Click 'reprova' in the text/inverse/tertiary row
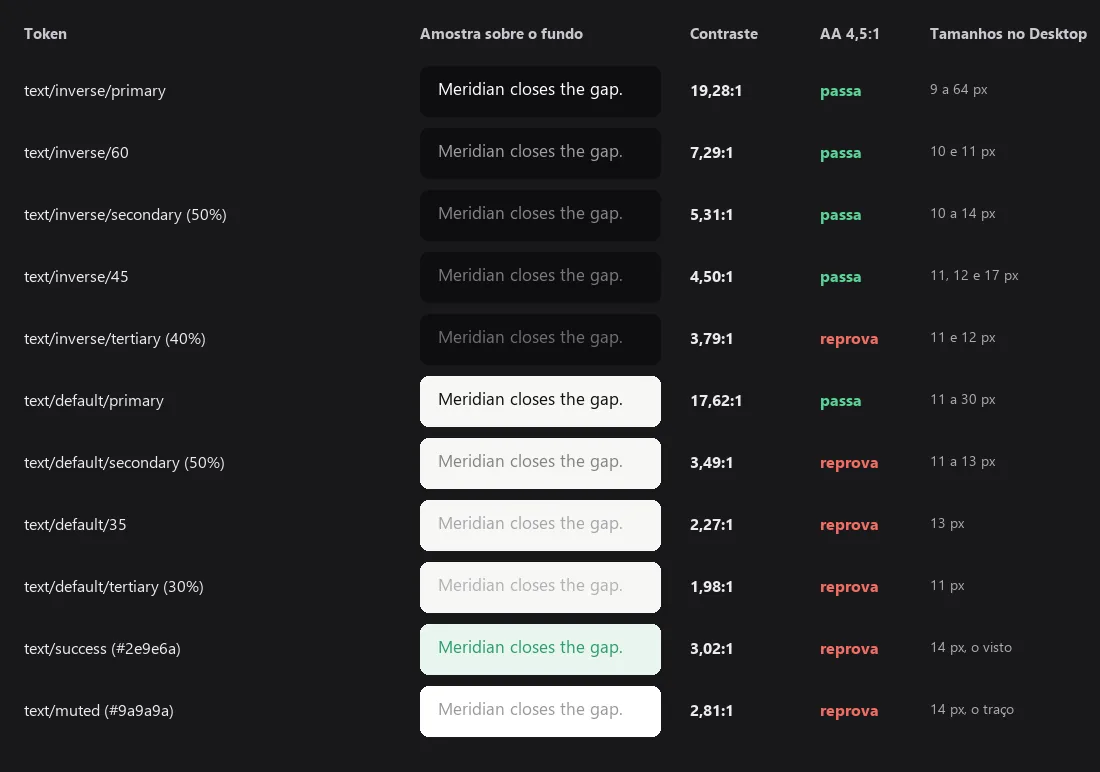The image size is (1100, 772). click(849, 339)
